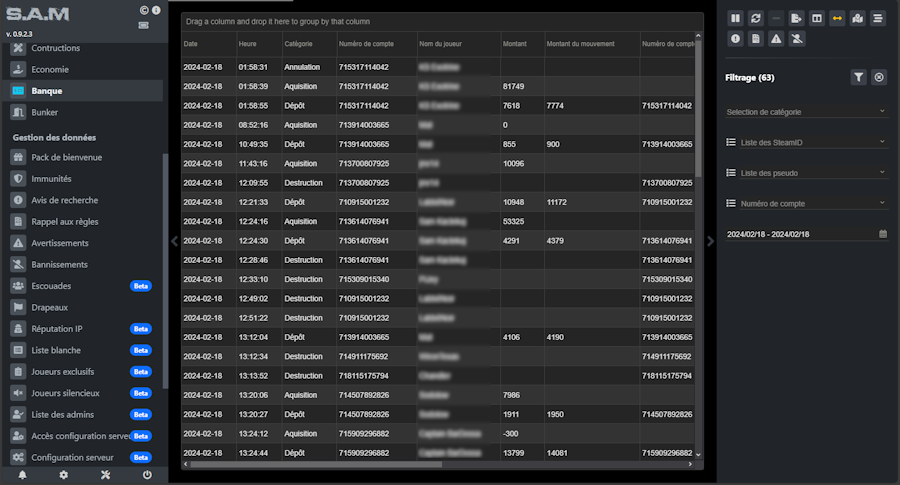Image resolution: width=900 pixels, height=485 pixels.
Task: Clear filters with the circled X icon
Action: 879,77
